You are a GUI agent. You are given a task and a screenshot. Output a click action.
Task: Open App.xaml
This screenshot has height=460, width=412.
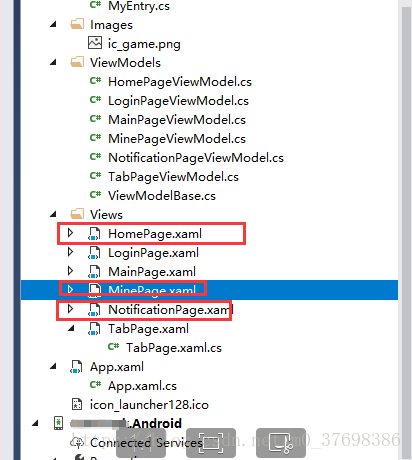[x=117, y=367]
